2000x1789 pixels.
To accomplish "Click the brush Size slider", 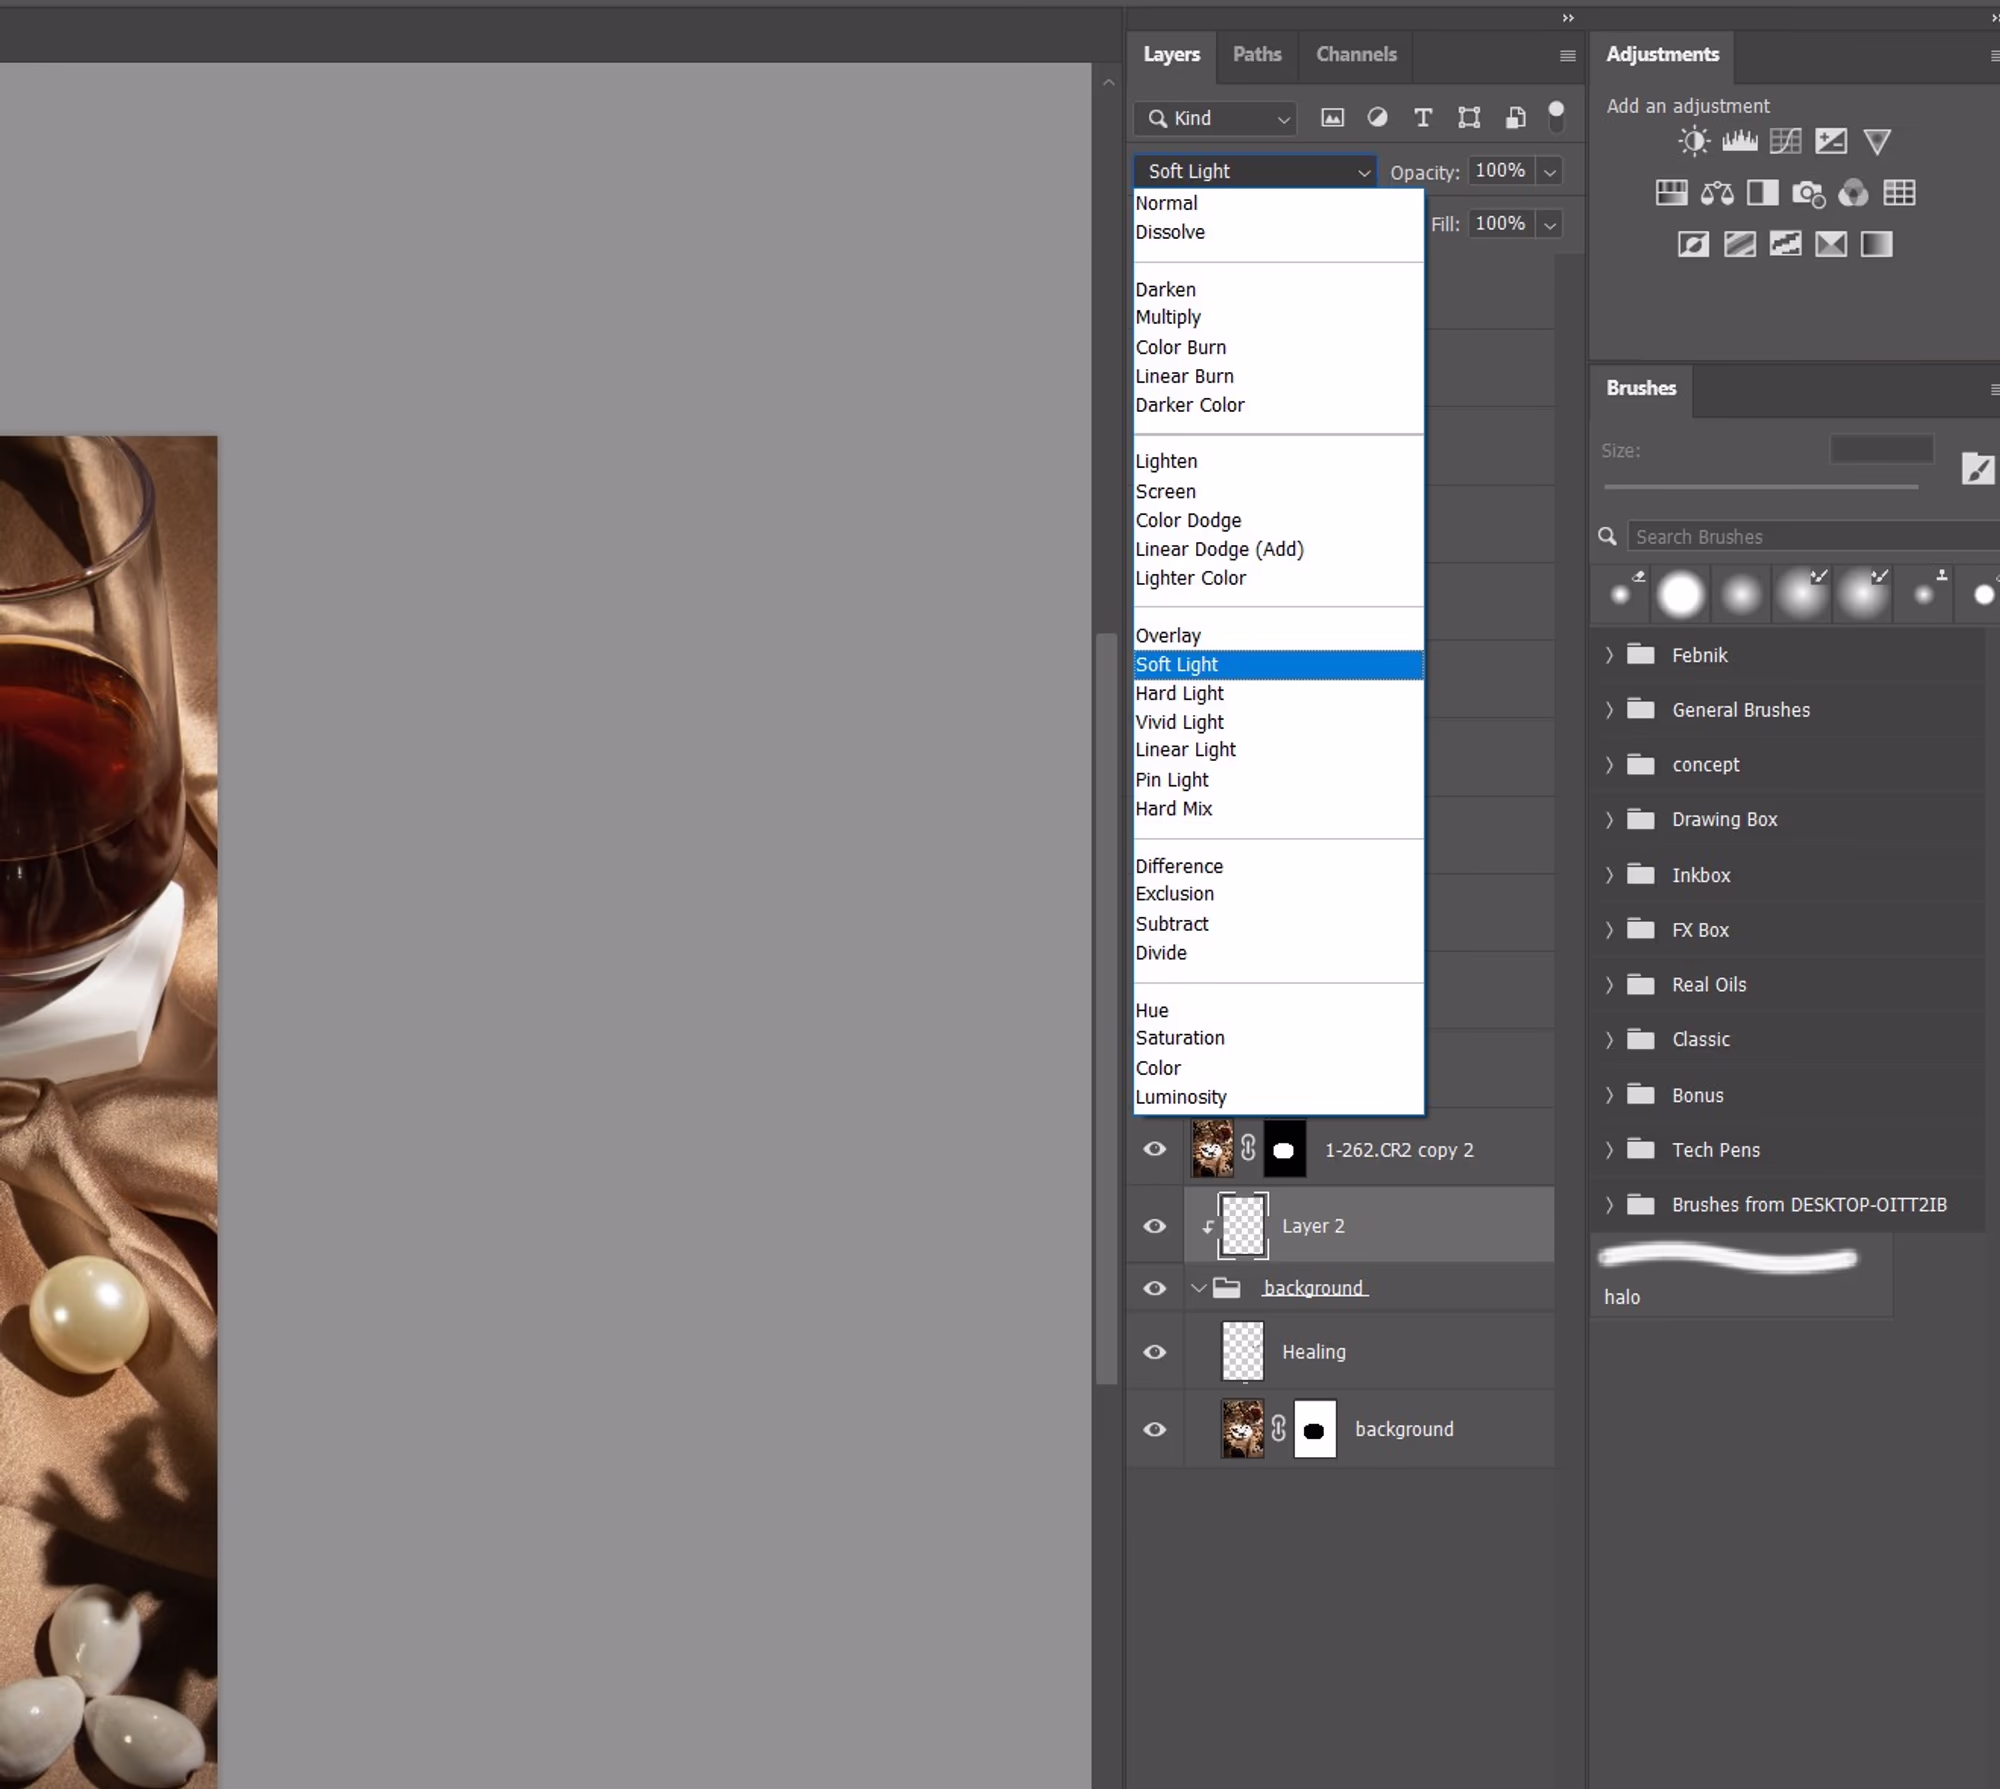I will click(1760, 487).
